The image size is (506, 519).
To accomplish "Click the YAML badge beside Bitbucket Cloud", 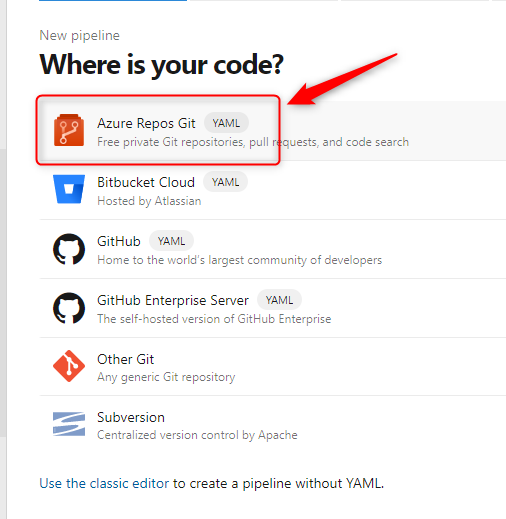I will [x=226, y=182].
